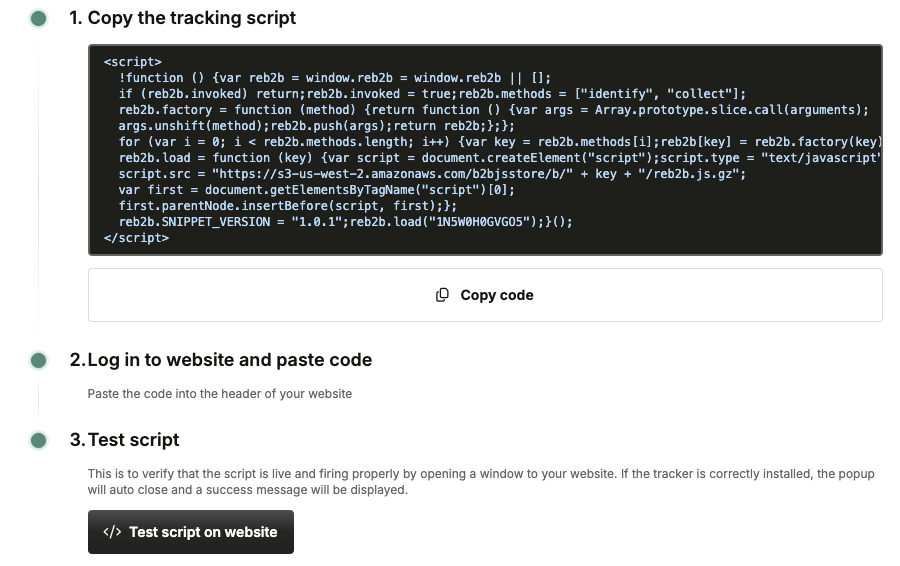Click the code brackets icon on Test script button

112,532
